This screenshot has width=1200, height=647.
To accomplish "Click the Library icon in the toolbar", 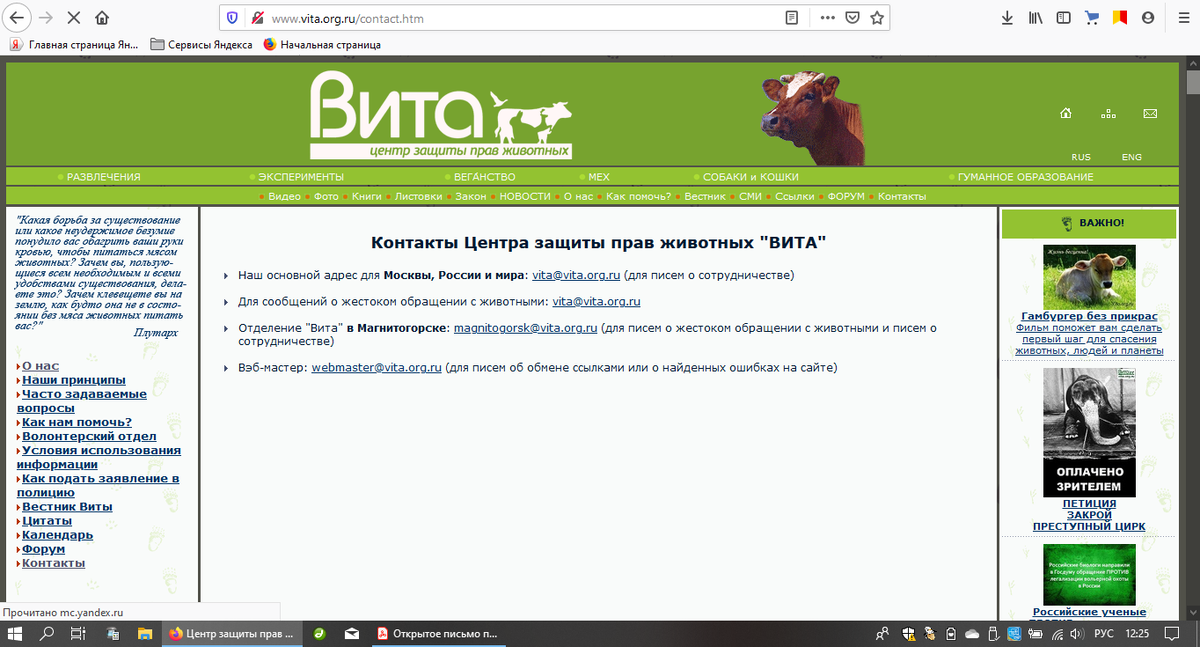I will click(1035, 17).
